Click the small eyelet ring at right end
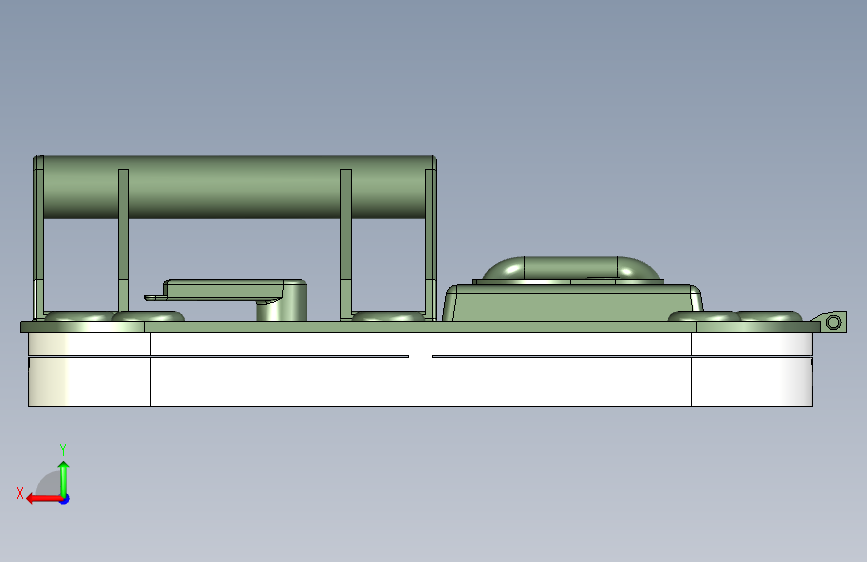 833,322
